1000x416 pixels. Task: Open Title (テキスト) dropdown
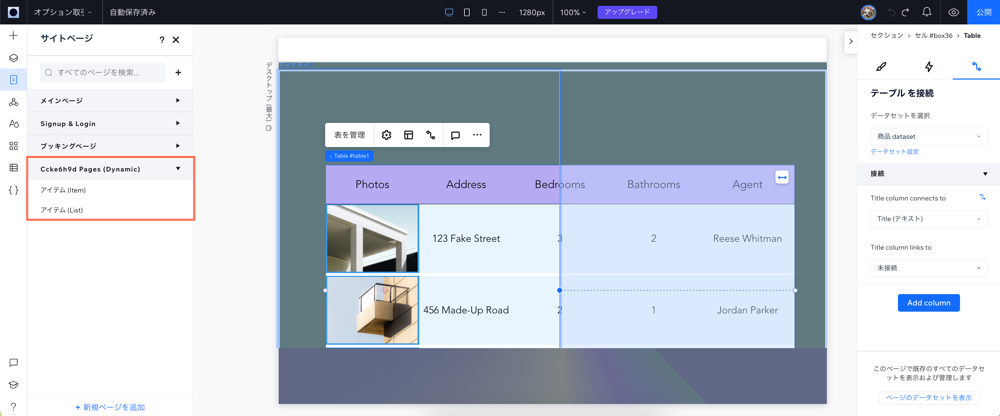929,219
